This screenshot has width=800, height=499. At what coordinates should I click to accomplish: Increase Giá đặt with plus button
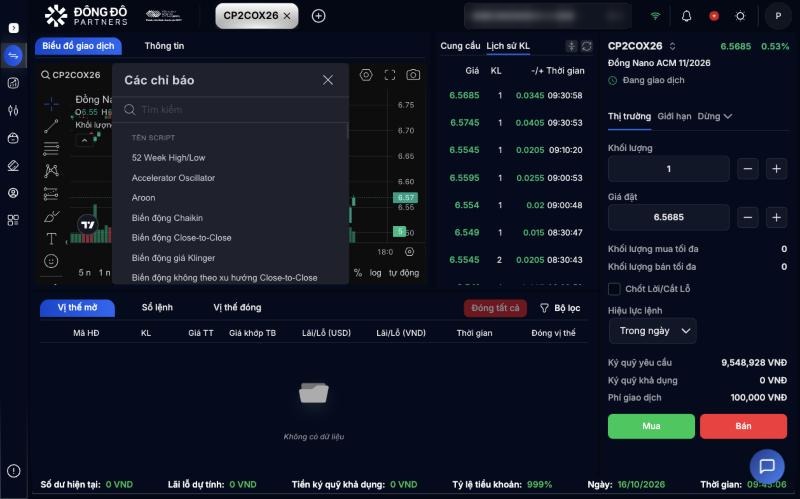(776, 217)
